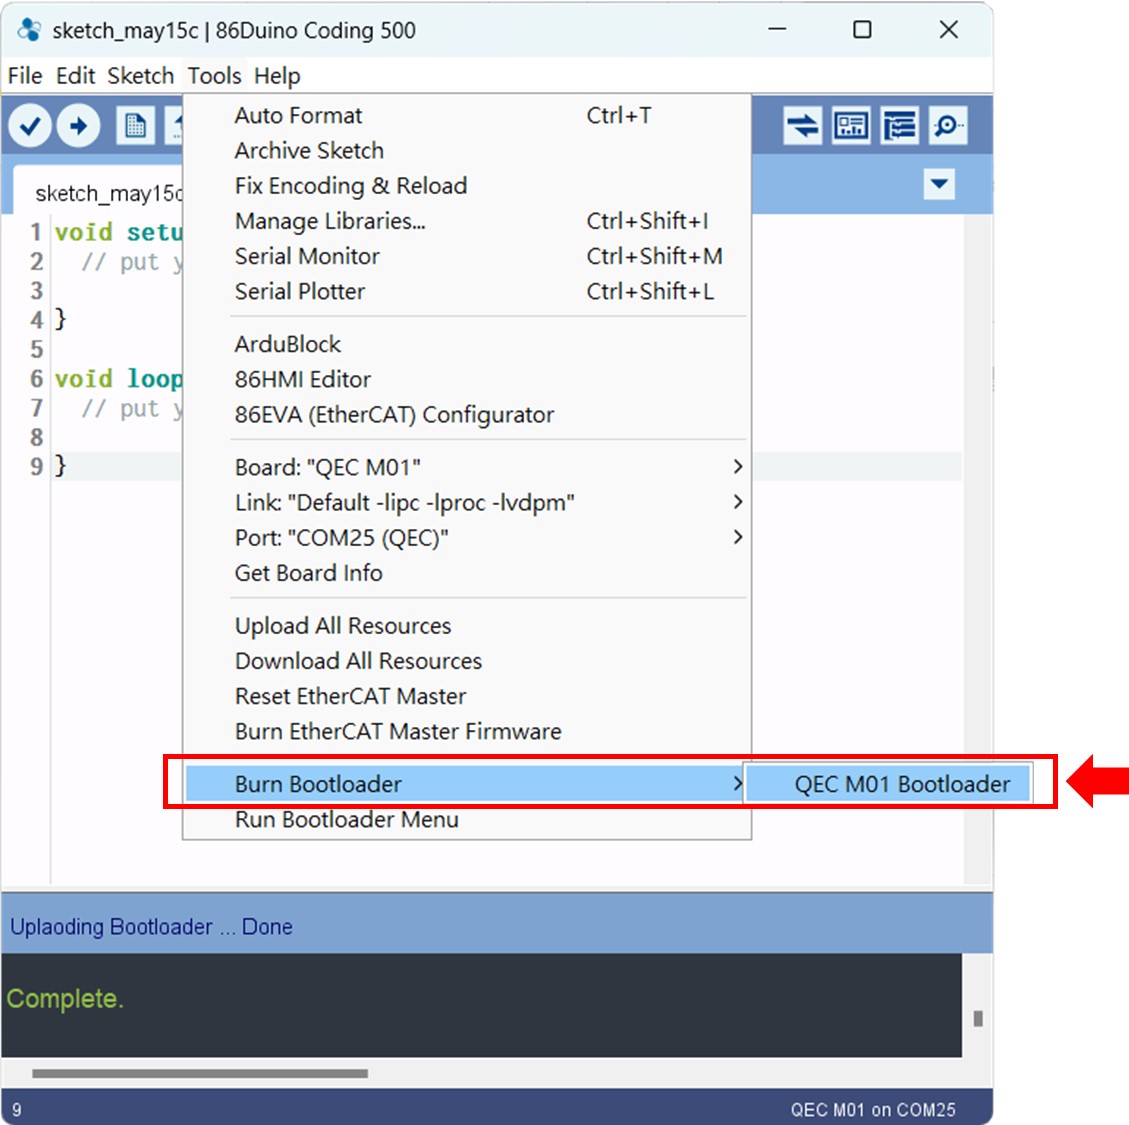1129x1125 pixels.
Task: Open the 86HMI editor panel toolbar icon
Action: pyautogui.click(x=849, y=126)
